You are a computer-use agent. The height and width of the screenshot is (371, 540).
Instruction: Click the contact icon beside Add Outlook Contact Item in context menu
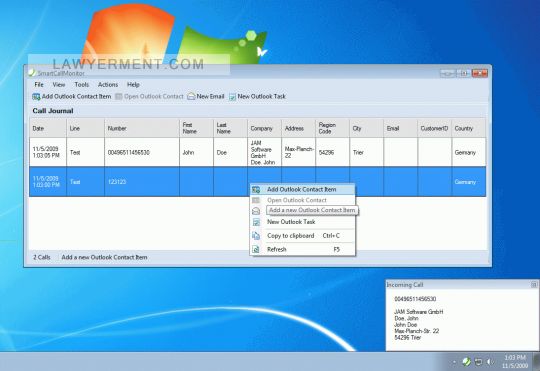point(256,189)
